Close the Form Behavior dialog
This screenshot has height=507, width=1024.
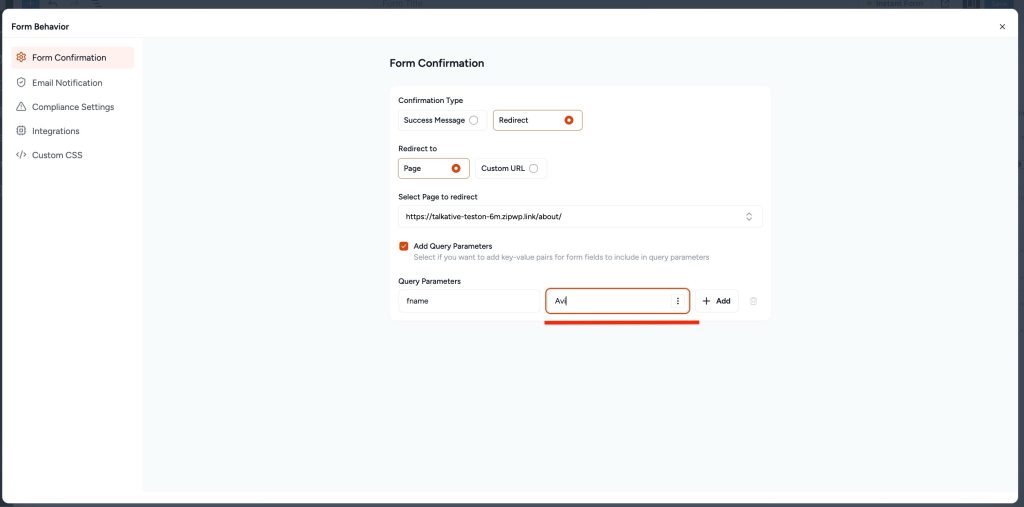click(x=1002, y=27)
